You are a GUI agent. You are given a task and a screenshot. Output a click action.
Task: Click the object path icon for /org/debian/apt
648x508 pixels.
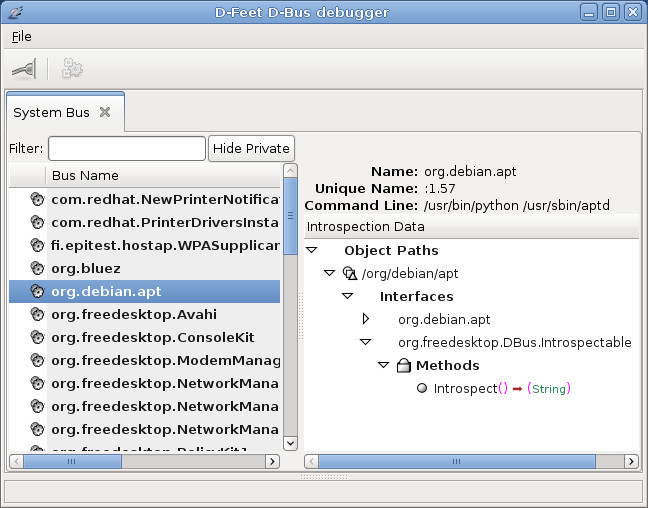(350, 273)
